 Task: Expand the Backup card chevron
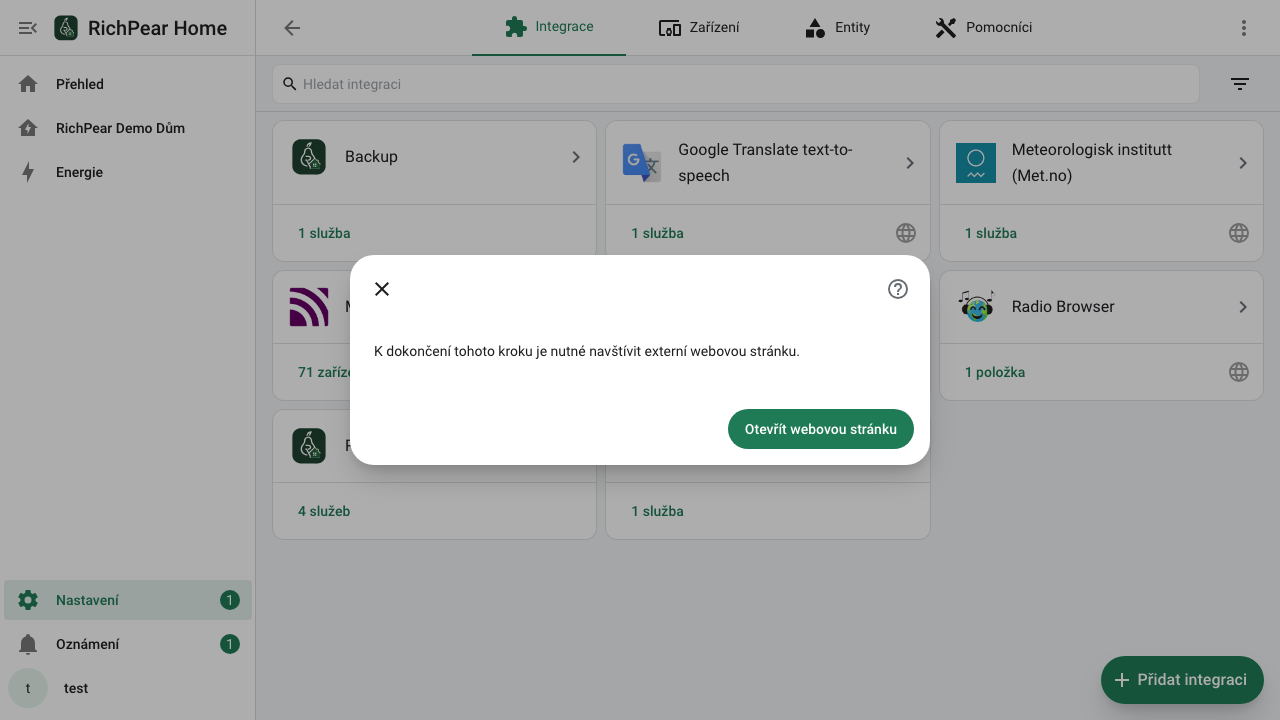[x=576, y=157]
